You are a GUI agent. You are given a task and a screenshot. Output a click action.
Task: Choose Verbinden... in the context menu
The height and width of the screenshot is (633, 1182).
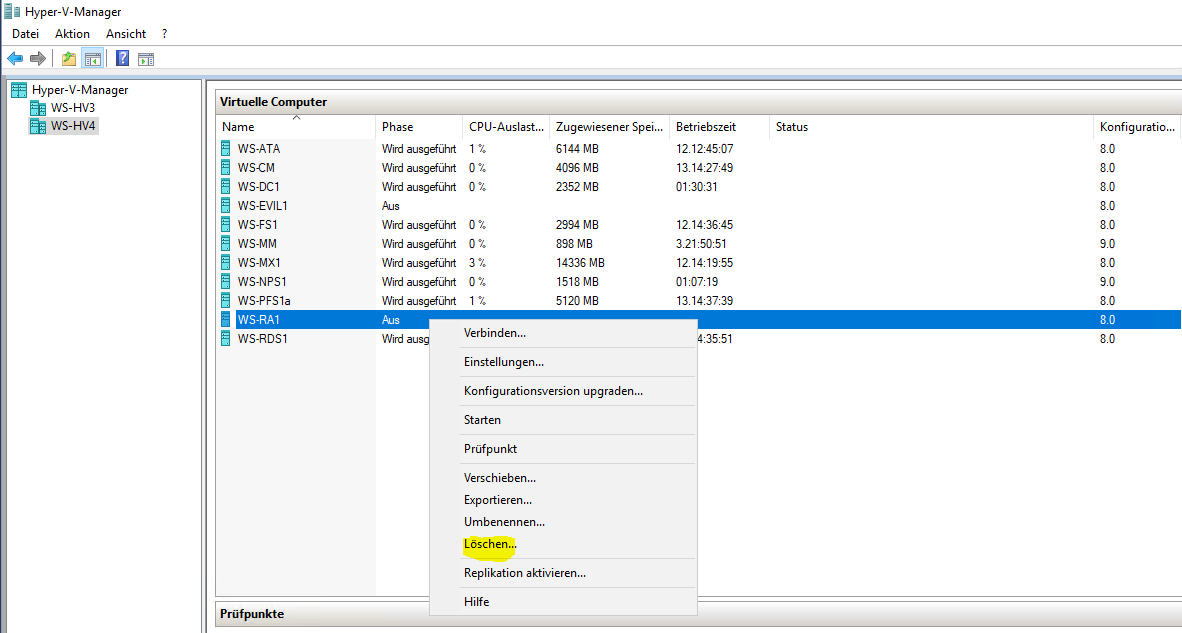pos(563,333)
